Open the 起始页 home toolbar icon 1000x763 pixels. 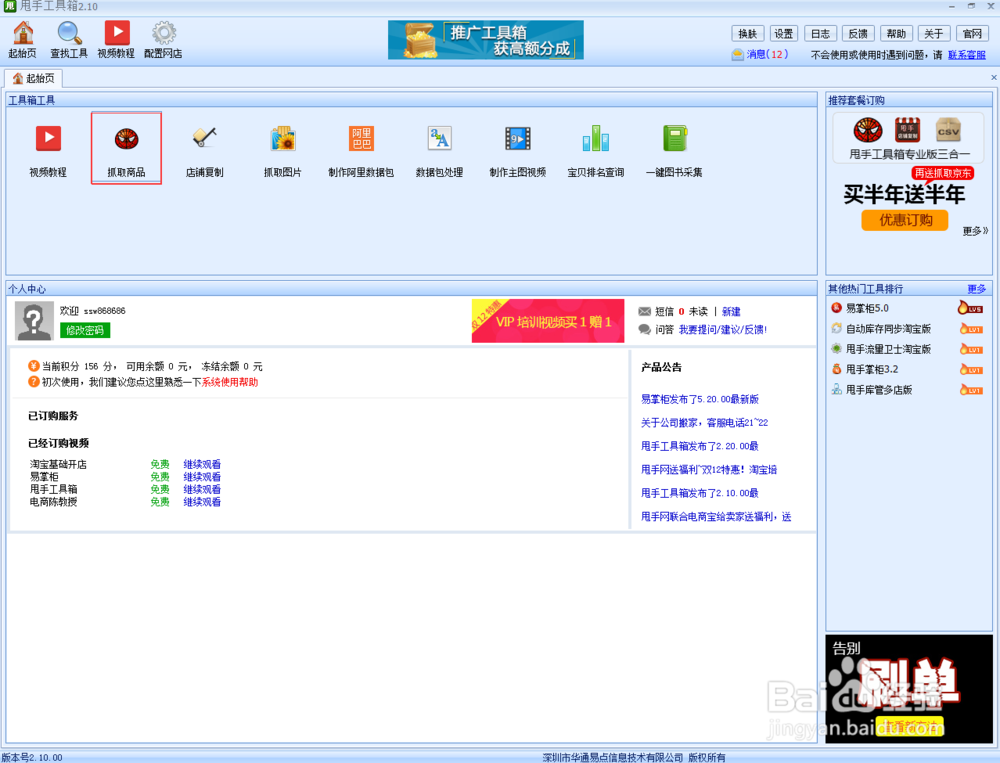coord(22,40)
